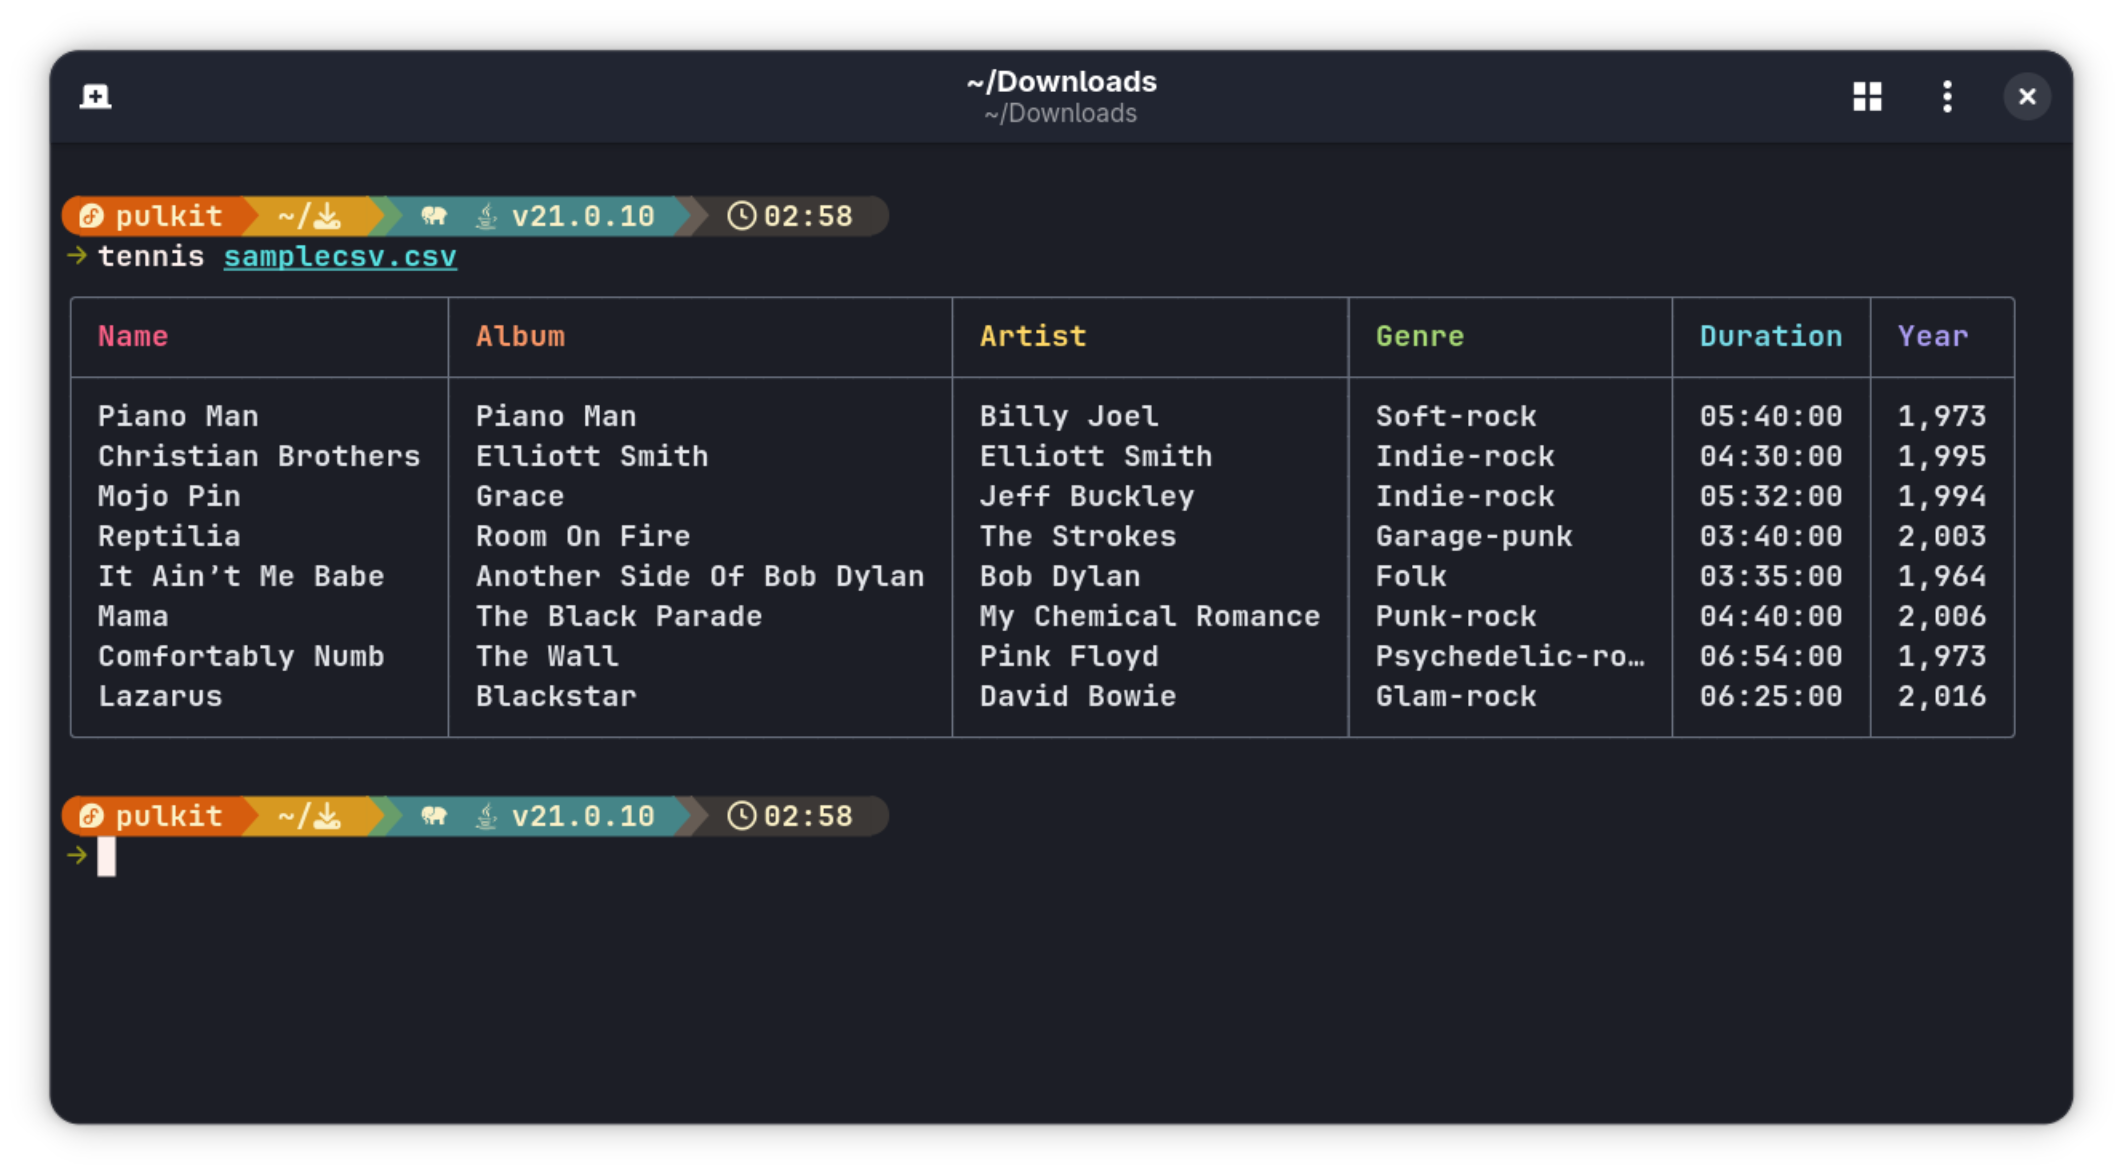The width and height of the screenshot is (2124, 1174).
Task: Open the three-dot main menu
Action: [x=1946, y=96]
